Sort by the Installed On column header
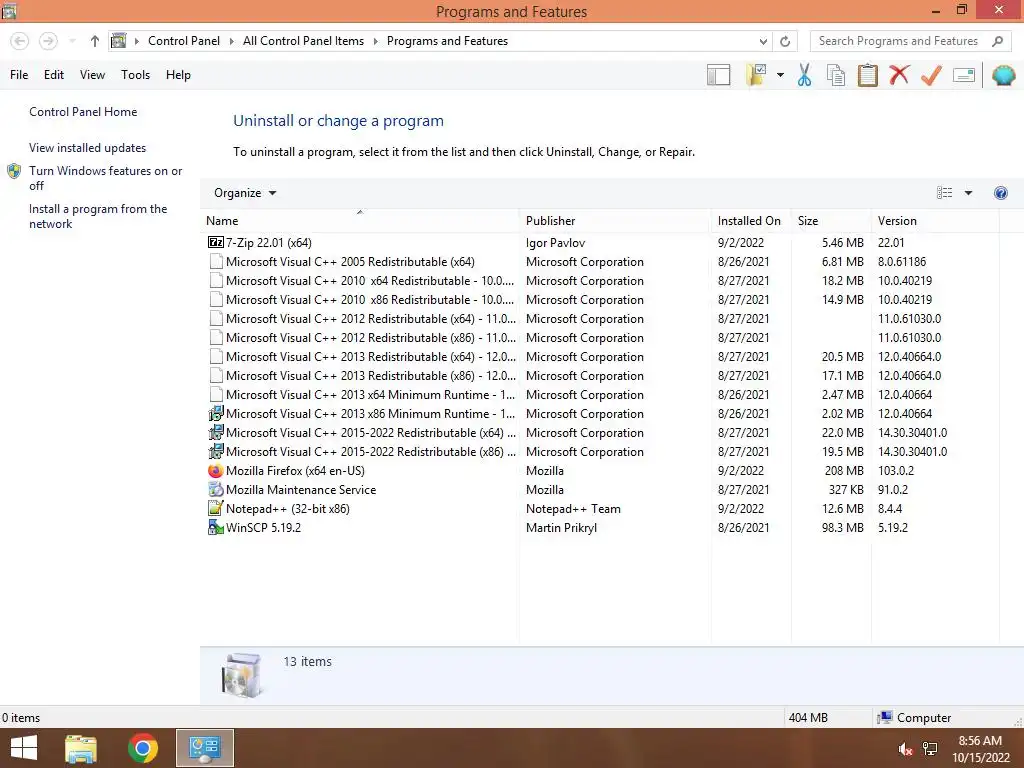1024x768 pixels. [750, 221]
